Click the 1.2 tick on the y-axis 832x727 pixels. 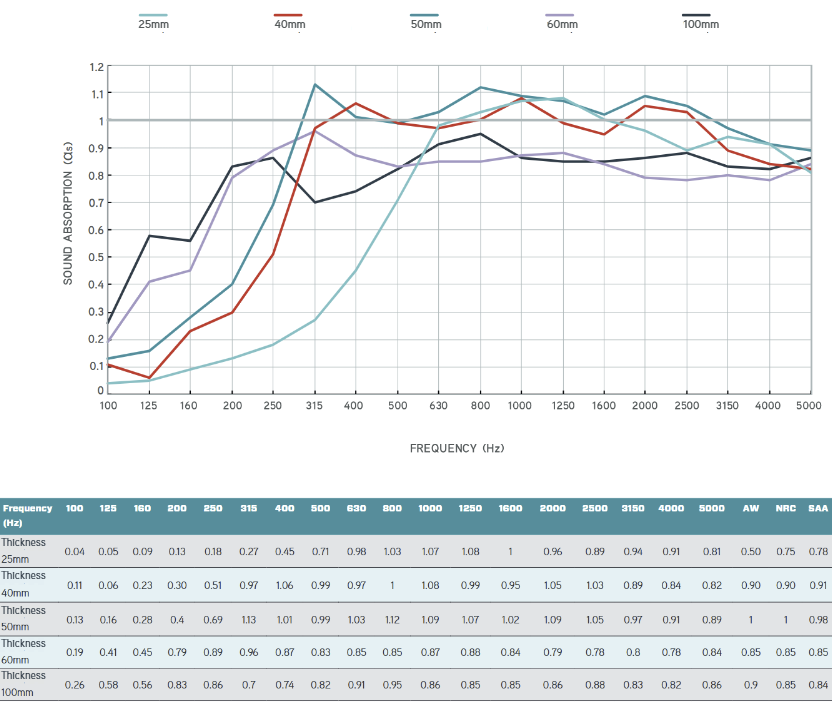[x=97, y=67]
